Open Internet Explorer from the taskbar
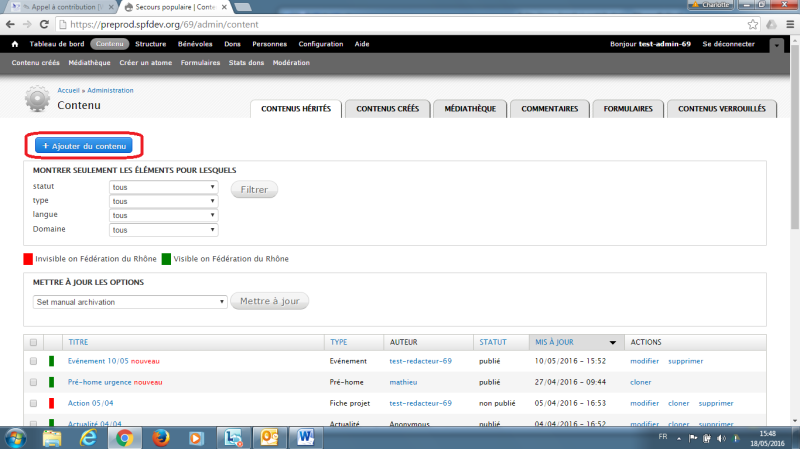 coord(88,437)
